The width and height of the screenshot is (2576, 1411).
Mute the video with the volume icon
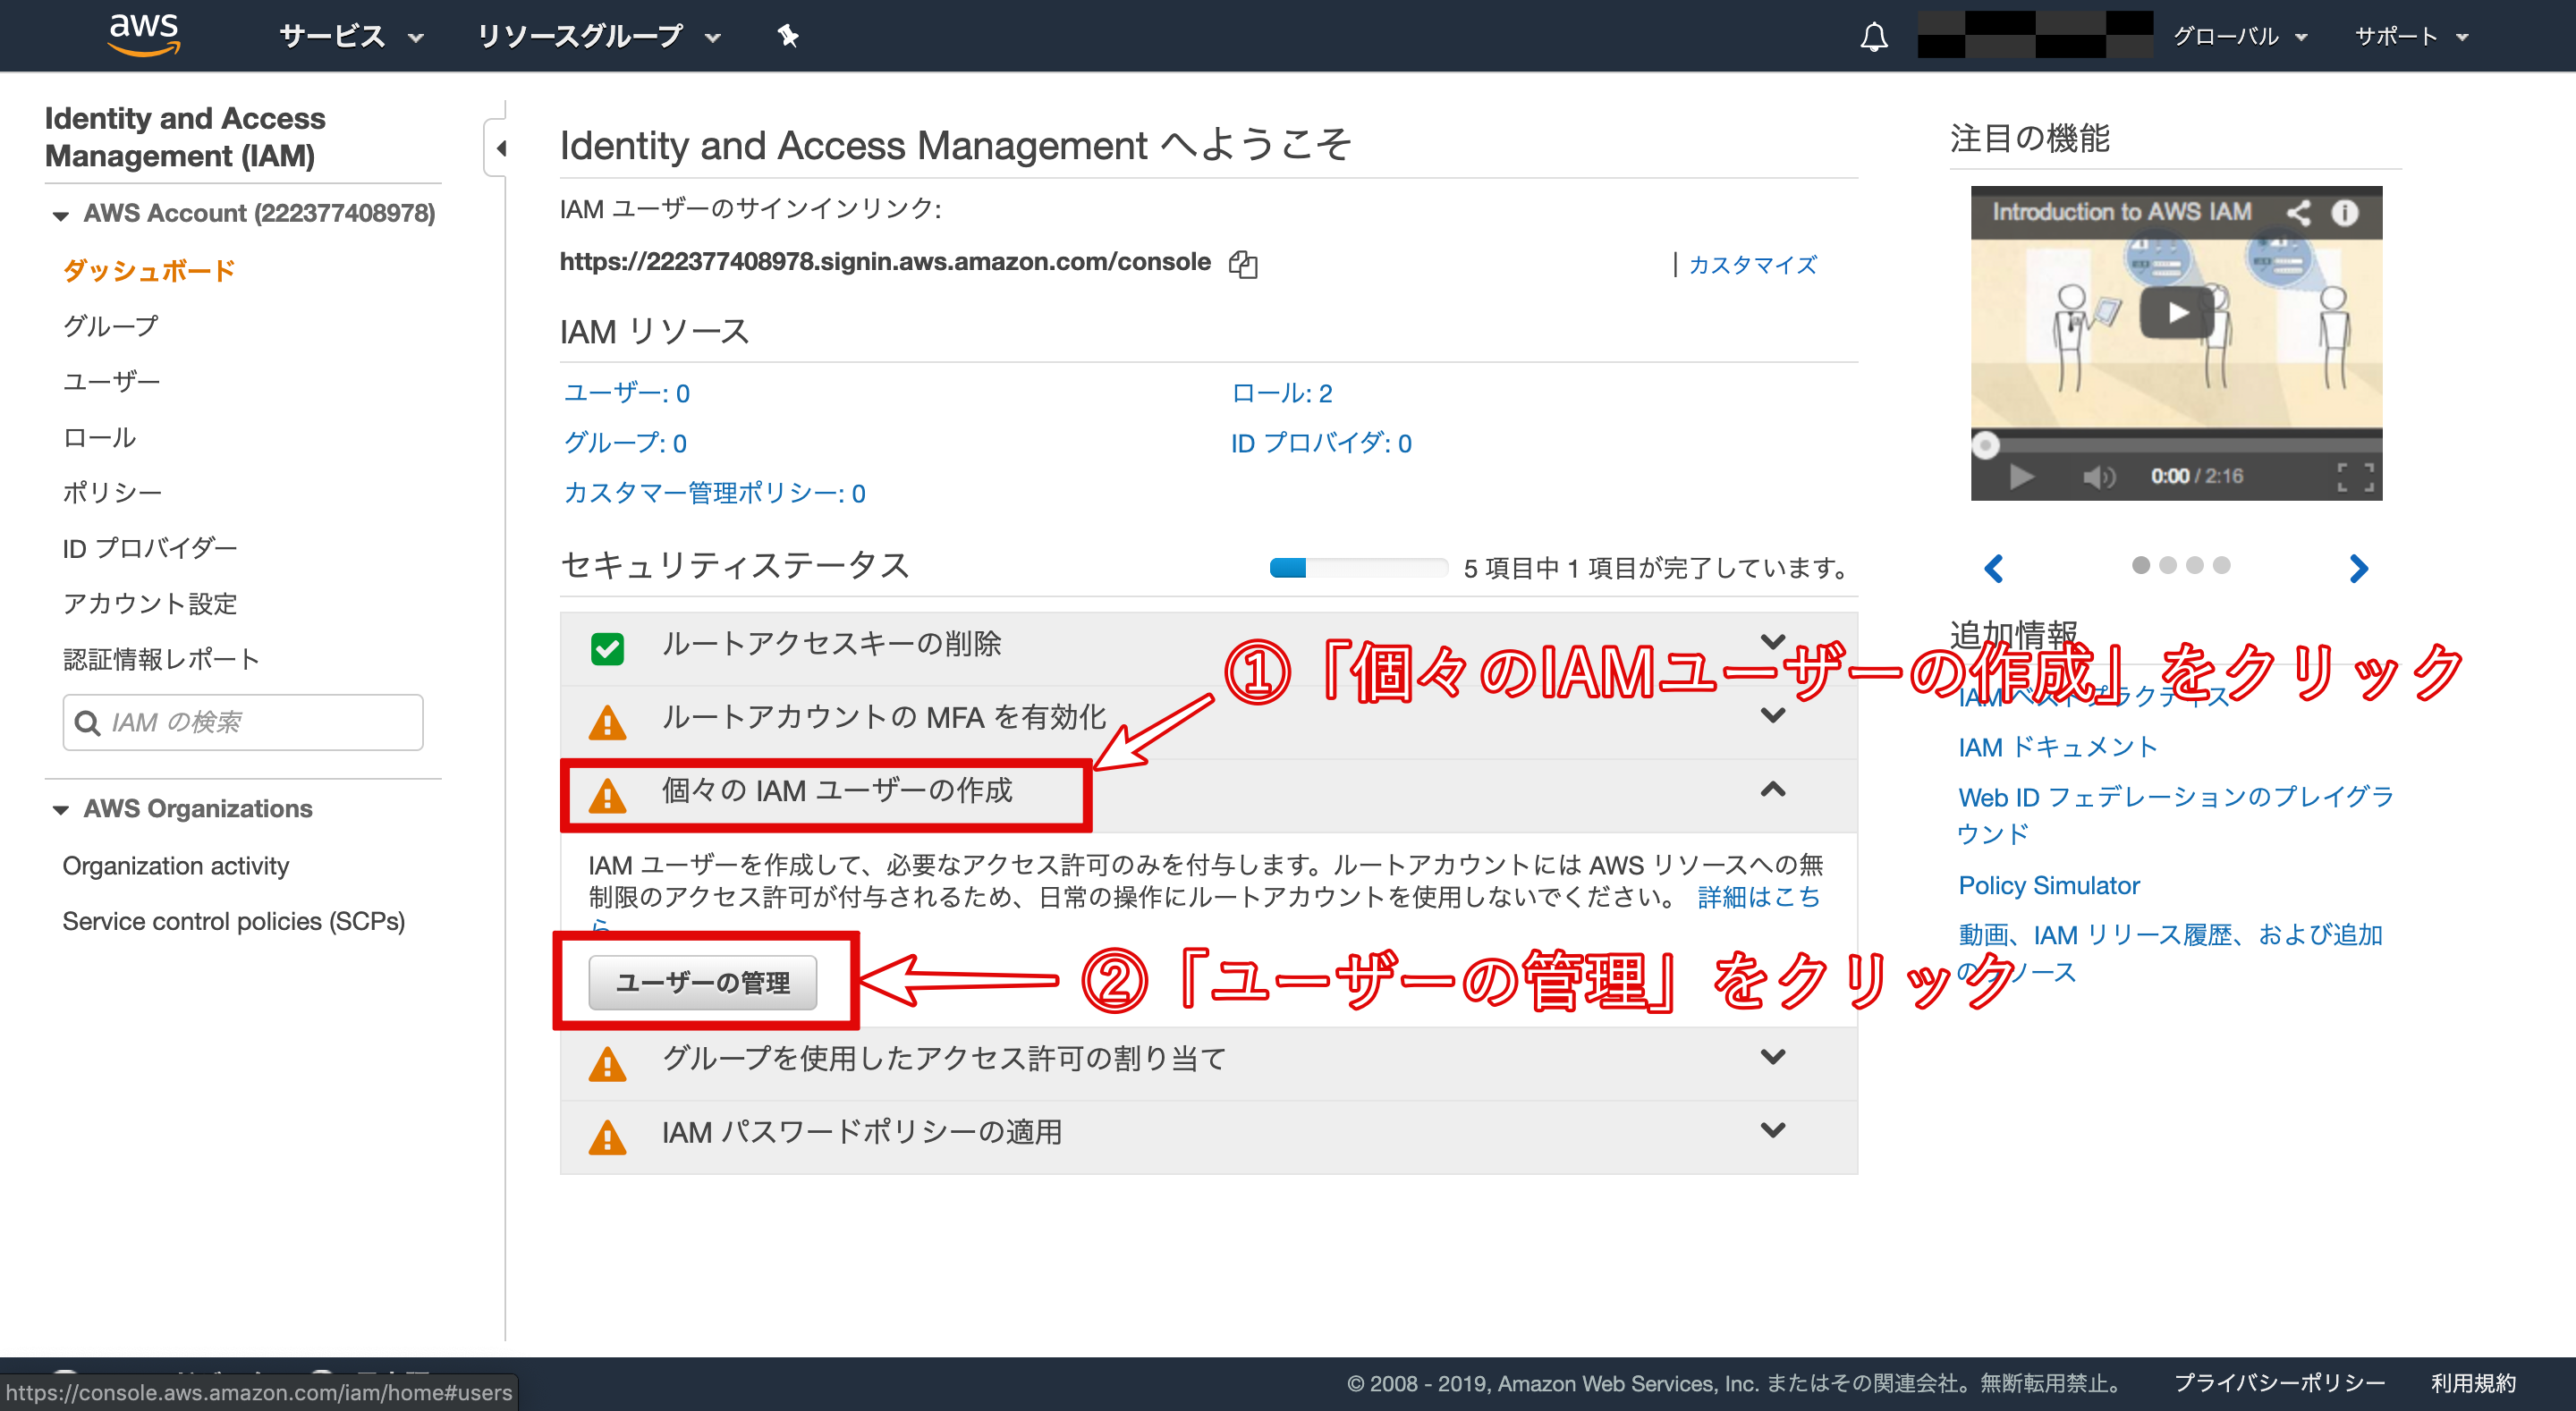pyautogui.click(x=2098, y=477)
